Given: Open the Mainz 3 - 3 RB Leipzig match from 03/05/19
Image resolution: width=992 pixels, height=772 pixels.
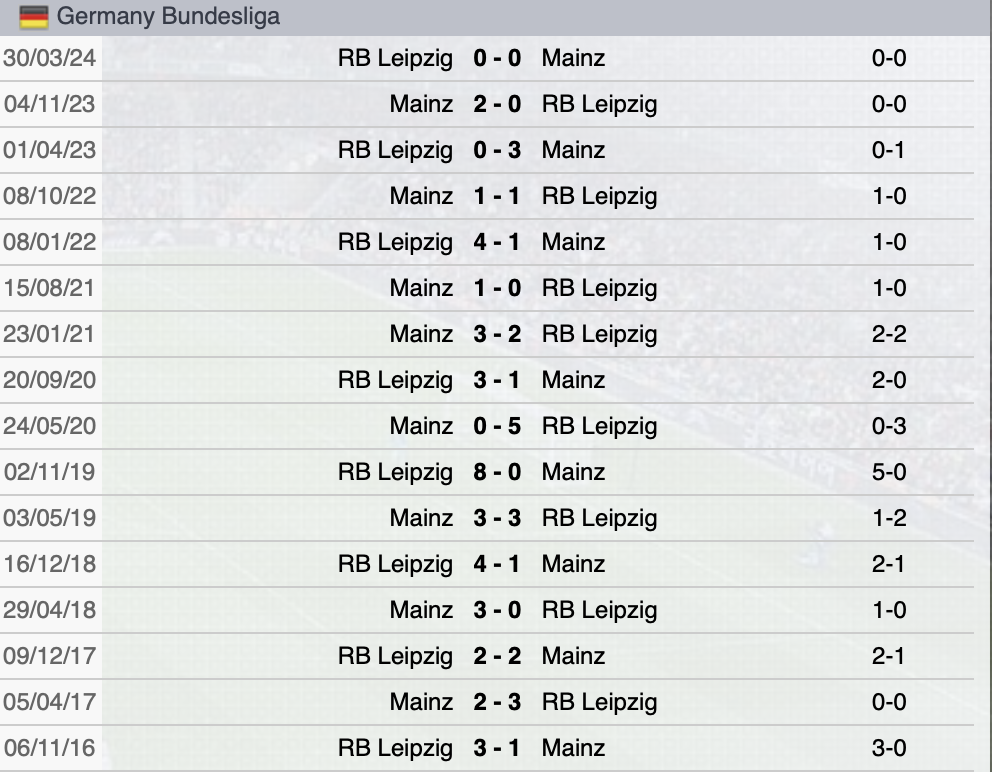Looking at the screenshot, I should [496, 517].
